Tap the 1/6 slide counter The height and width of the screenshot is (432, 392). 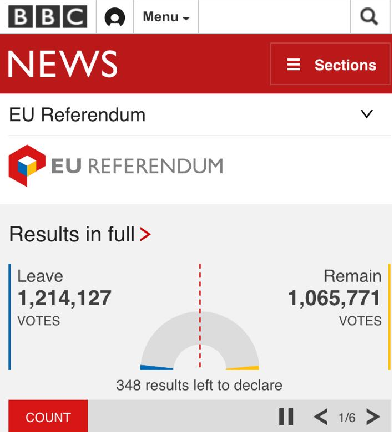(x=347, y=417)
